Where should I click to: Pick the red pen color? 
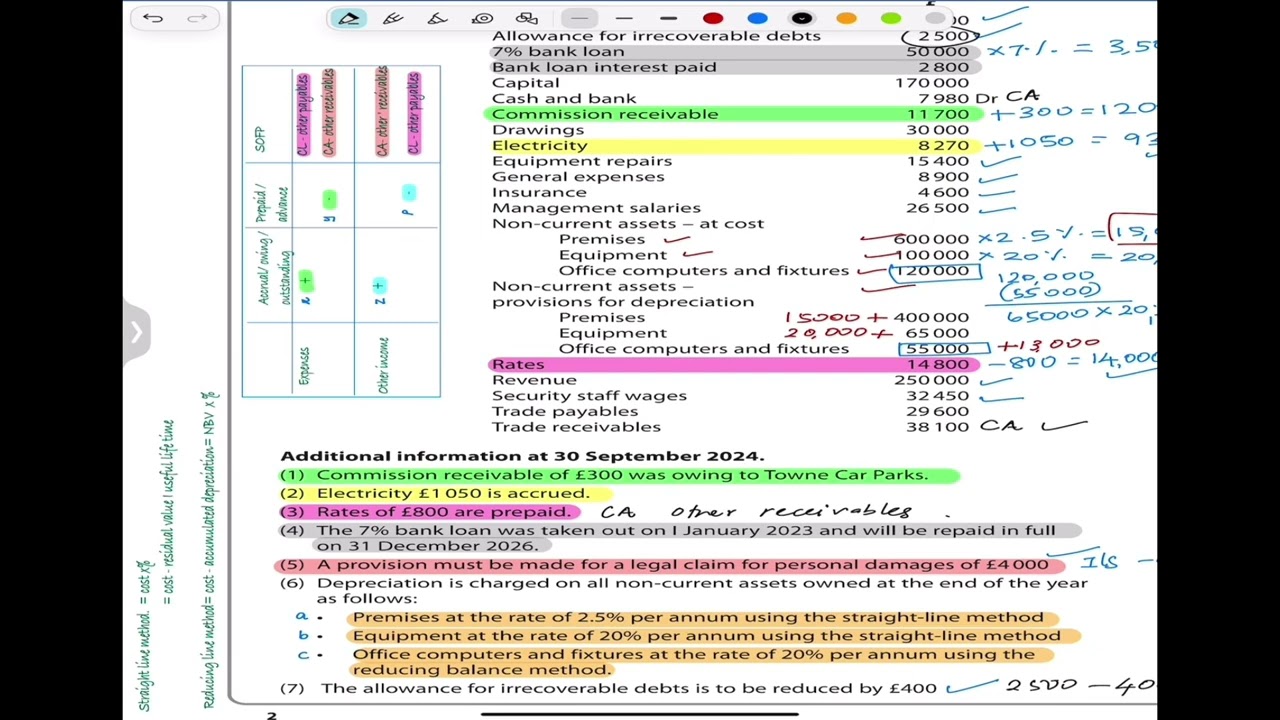click(712, 18)
